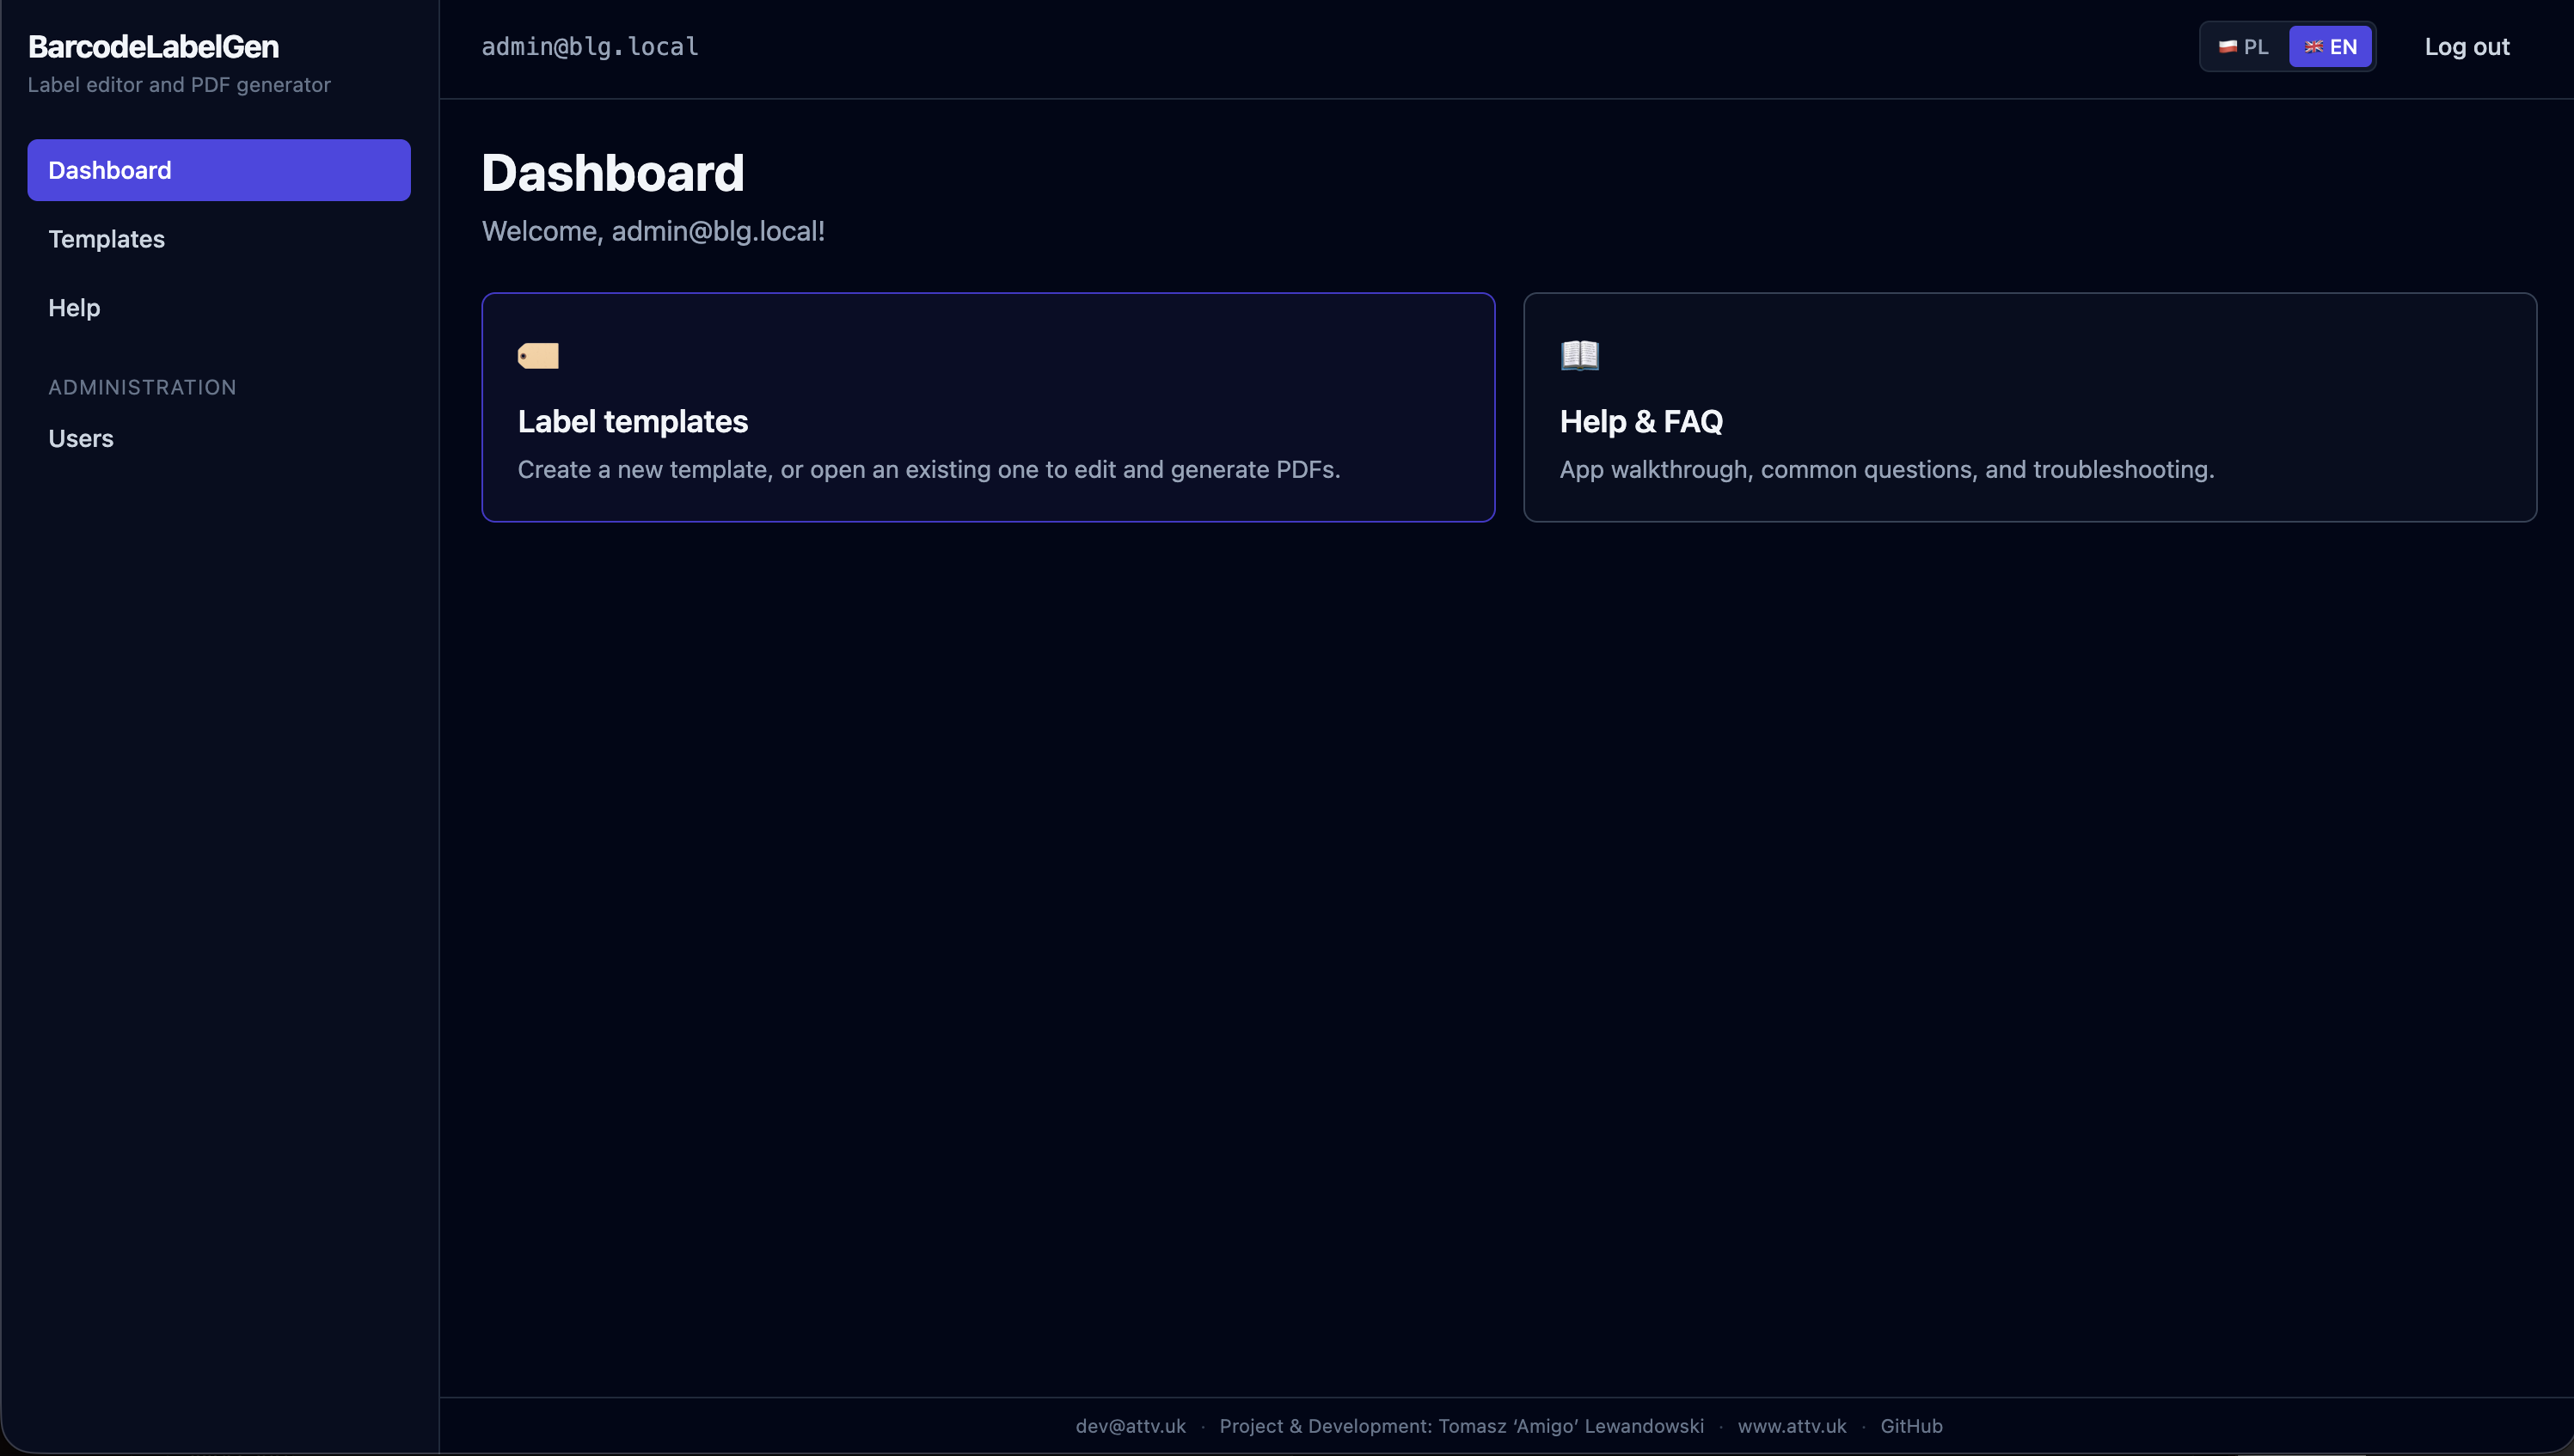
Task: Open Help in the sidebar
Action: coord(219,308)
